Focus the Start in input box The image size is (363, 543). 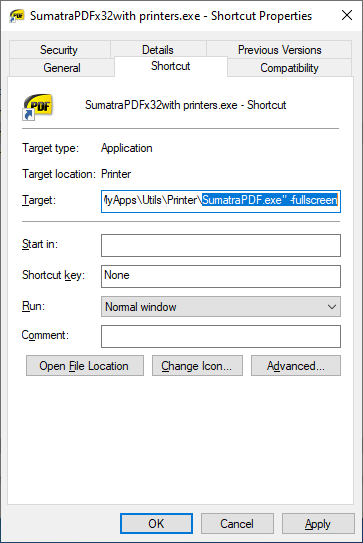221,246
